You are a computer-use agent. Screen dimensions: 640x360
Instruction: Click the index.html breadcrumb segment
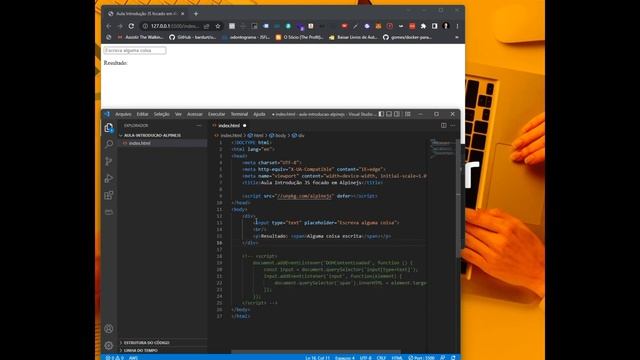[231, 136]
